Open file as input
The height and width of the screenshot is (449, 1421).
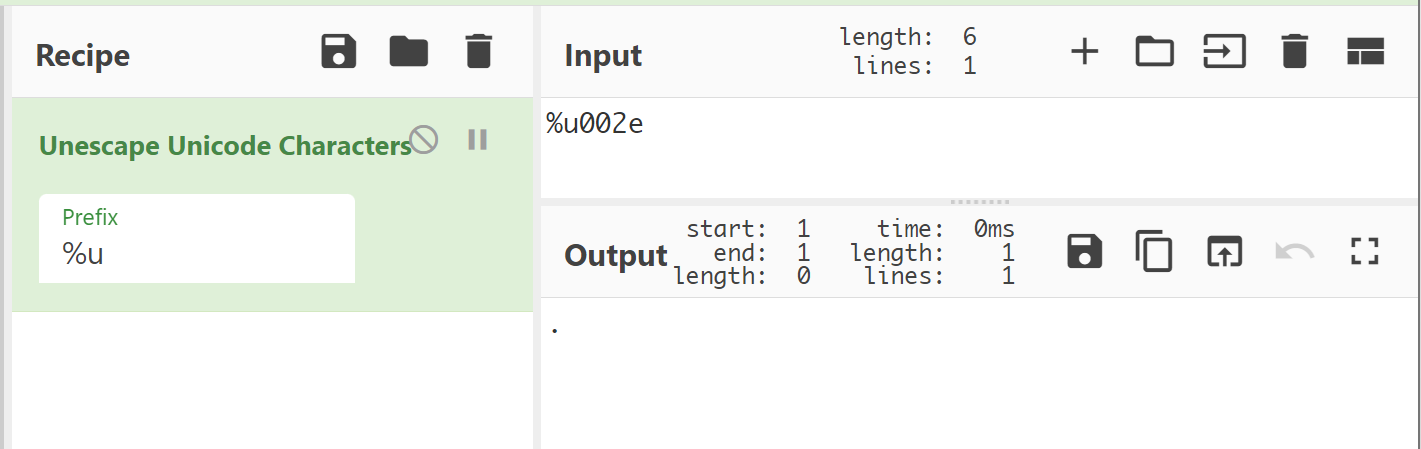coord(1224,52)
